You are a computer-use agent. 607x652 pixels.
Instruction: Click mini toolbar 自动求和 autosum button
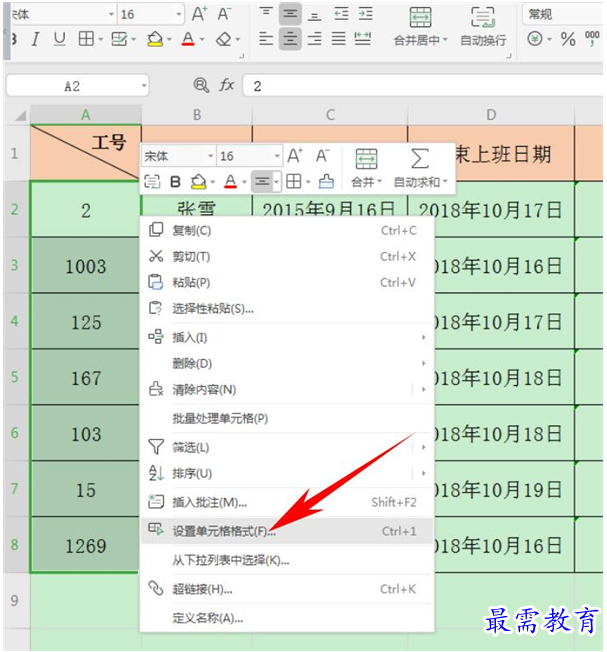click(x=420, y=168)
